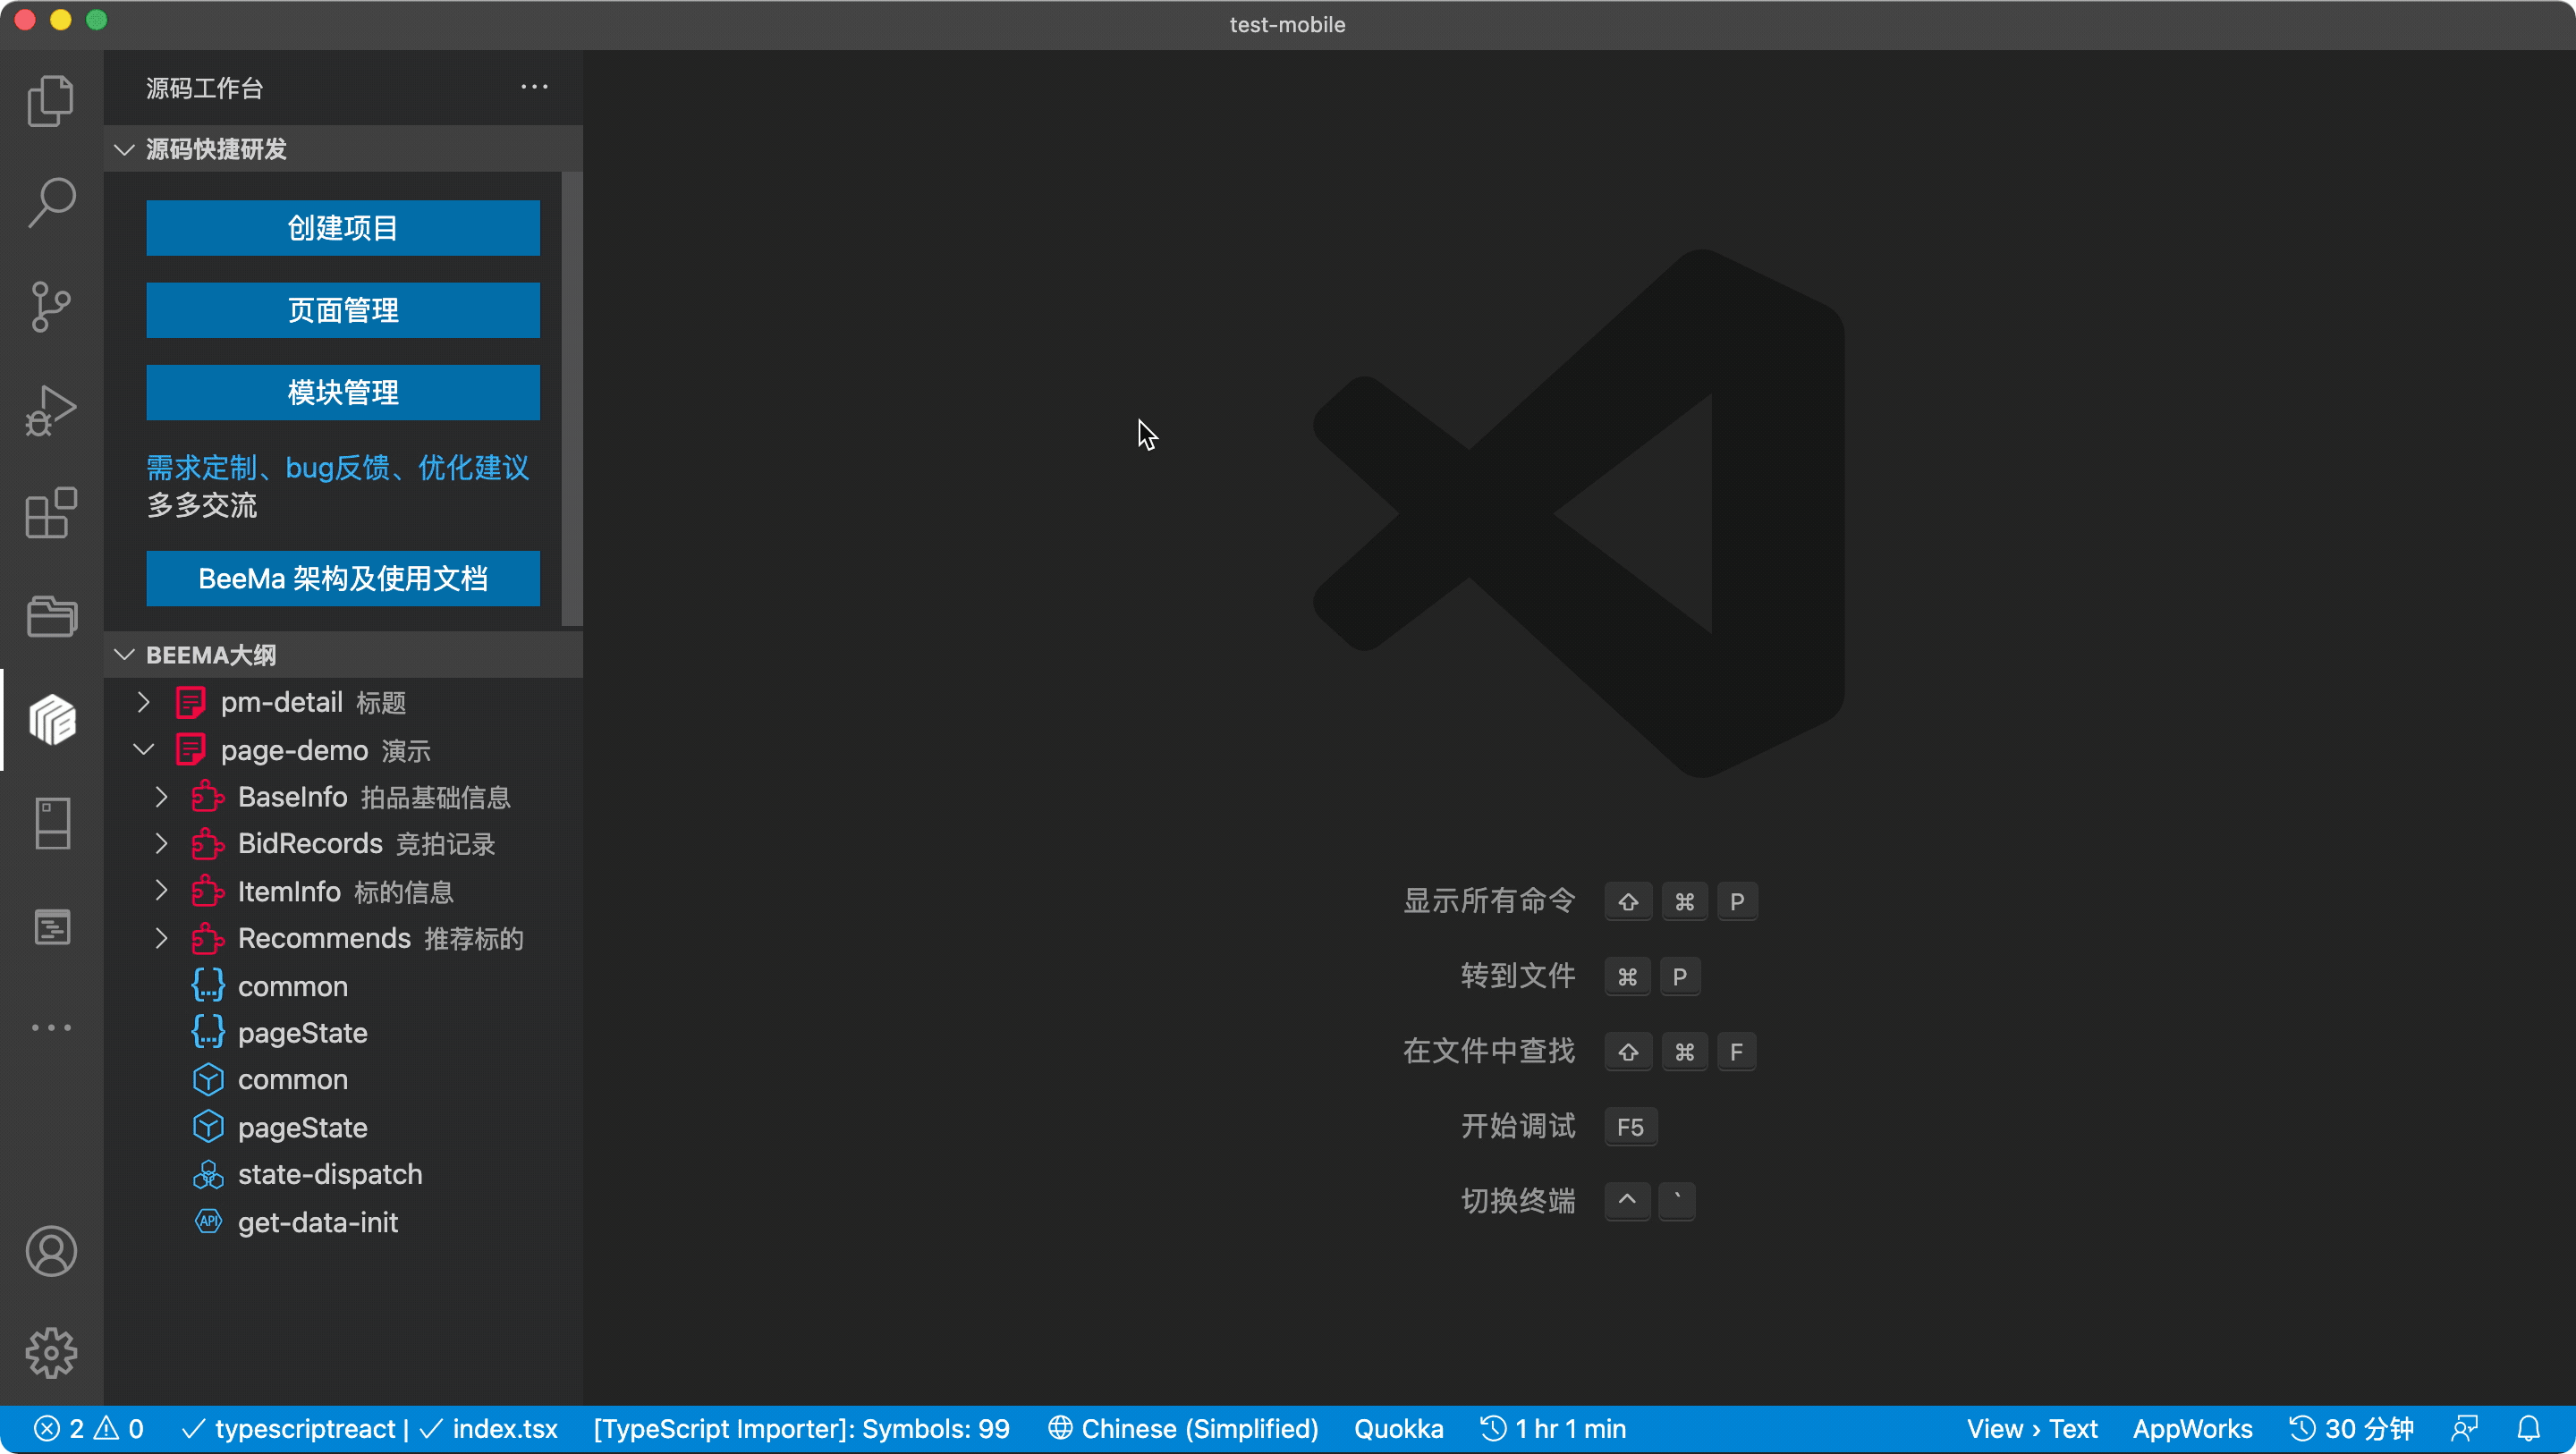The image size is (2576, 1454).
Task: Open the Accounts menu
Action: pyautogui.click(x=51, y=1251)
